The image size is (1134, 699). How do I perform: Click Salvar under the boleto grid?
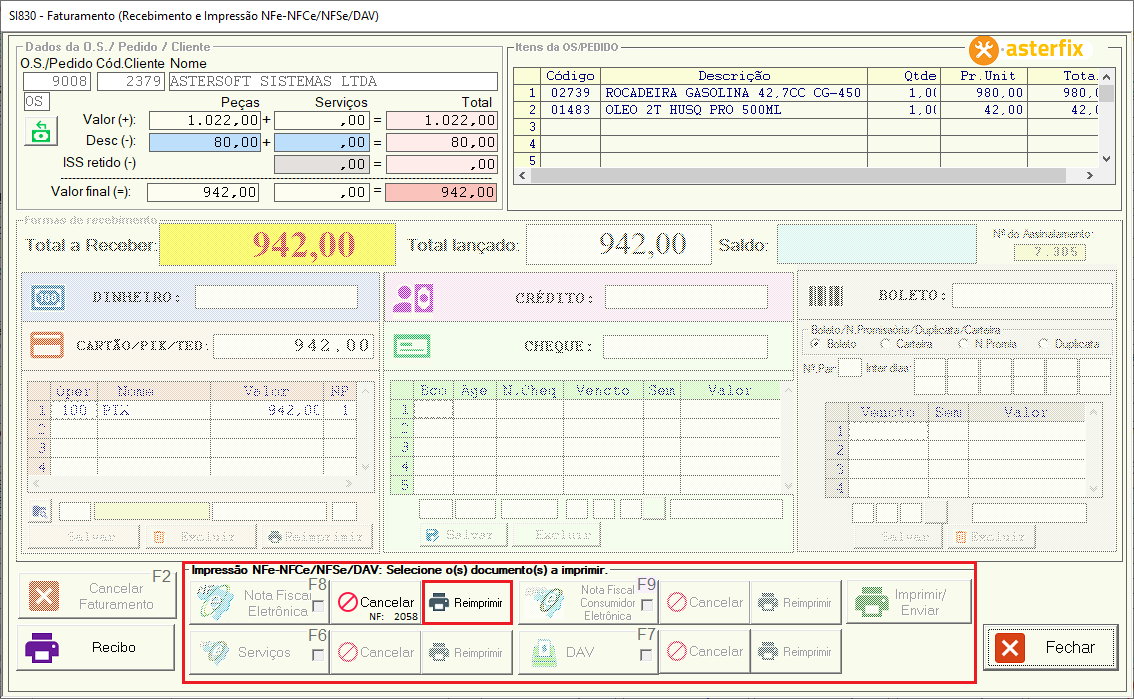[899, 536]
